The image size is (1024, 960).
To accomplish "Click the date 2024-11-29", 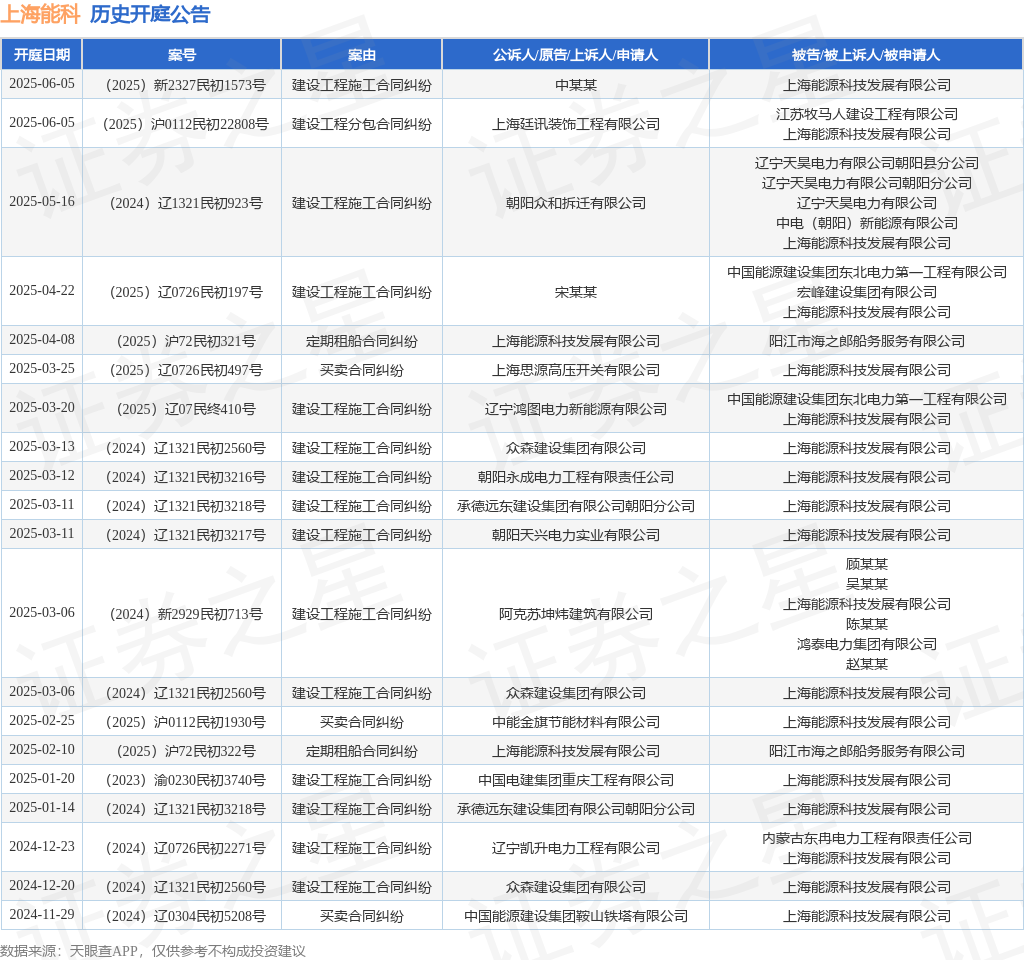I will (x=42, y=914).
